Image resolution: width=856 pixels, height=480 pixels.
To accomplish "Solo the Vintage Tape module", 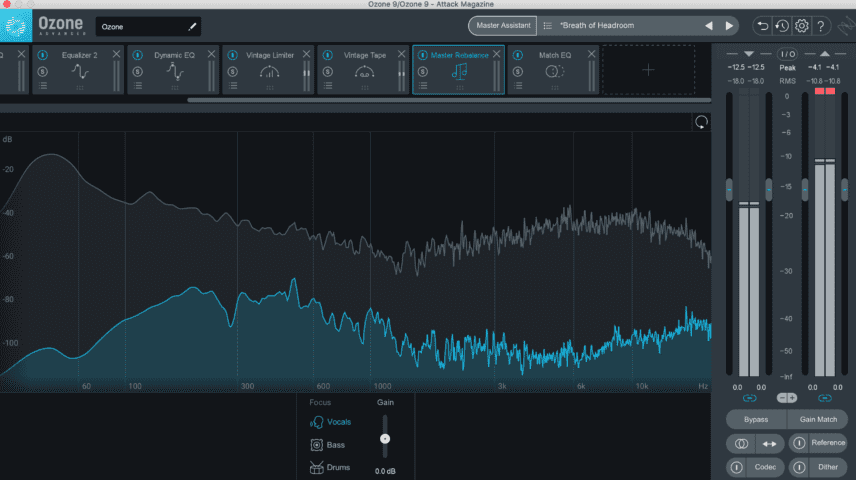I will click(x=328, y=72).
